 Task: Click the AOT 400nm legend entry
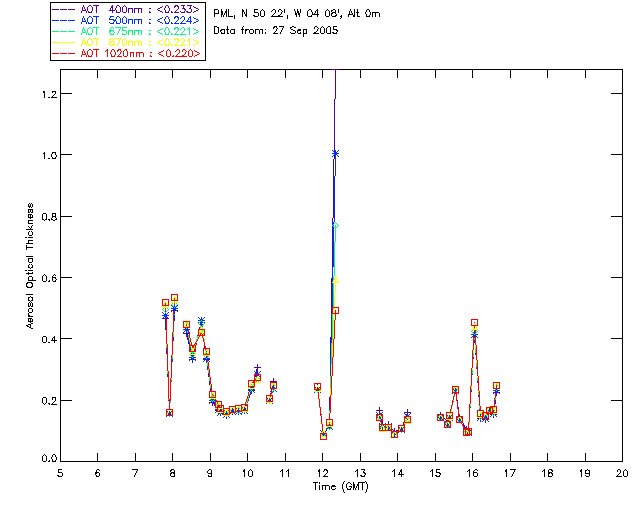tap(127, 9)
